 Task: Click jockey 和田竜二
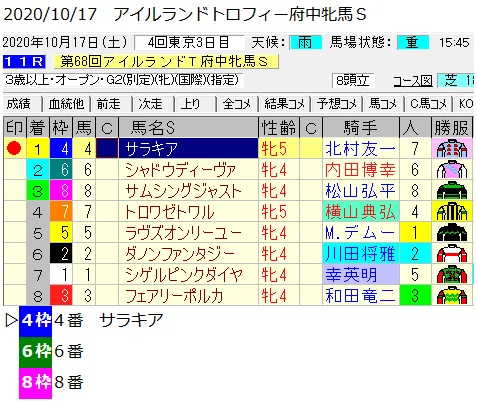[361, 295]
